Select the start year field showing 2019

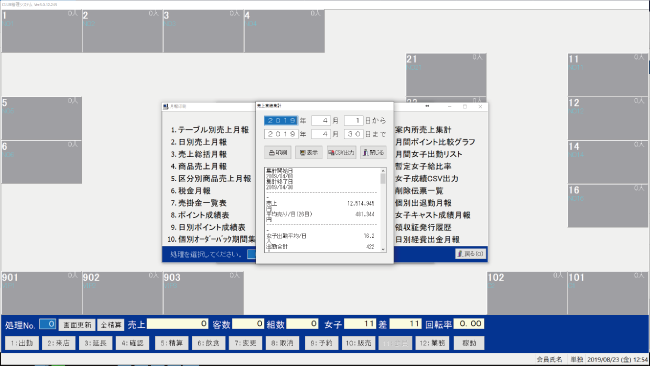tap(281, 121)
